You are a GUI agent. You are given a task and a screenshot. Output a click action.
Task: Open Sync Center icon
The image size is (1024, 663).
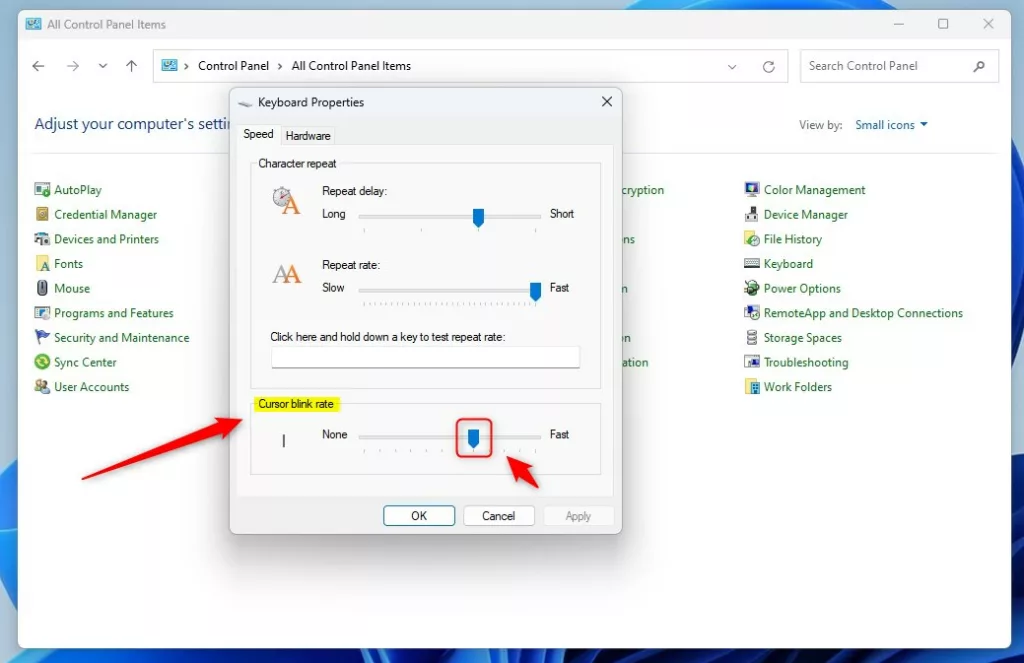point(42,362)
